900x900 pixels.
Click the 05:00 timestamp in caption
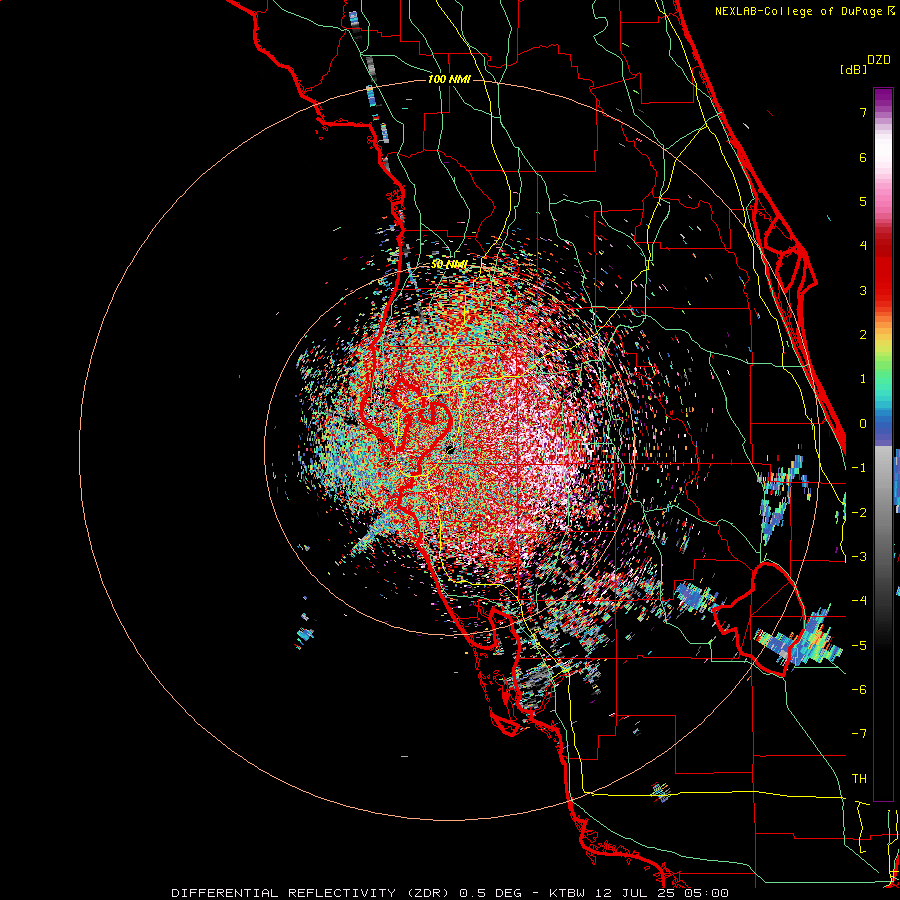pos(706,893)
